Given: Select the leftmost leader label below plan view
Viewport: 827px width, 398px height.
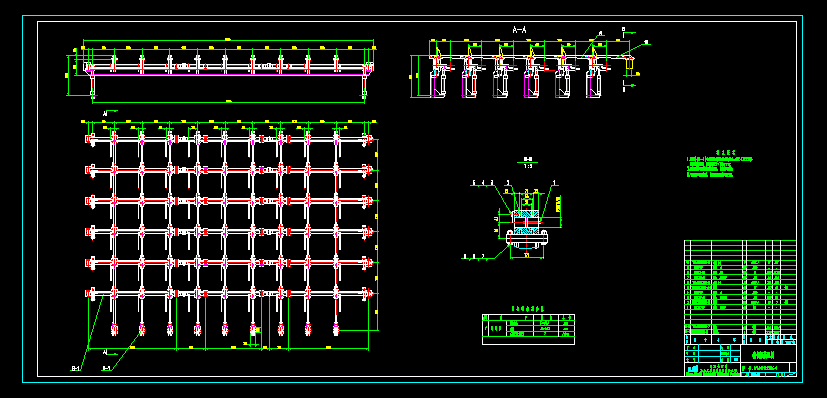Looking at the screenshot, I should [x=75, y=368].
